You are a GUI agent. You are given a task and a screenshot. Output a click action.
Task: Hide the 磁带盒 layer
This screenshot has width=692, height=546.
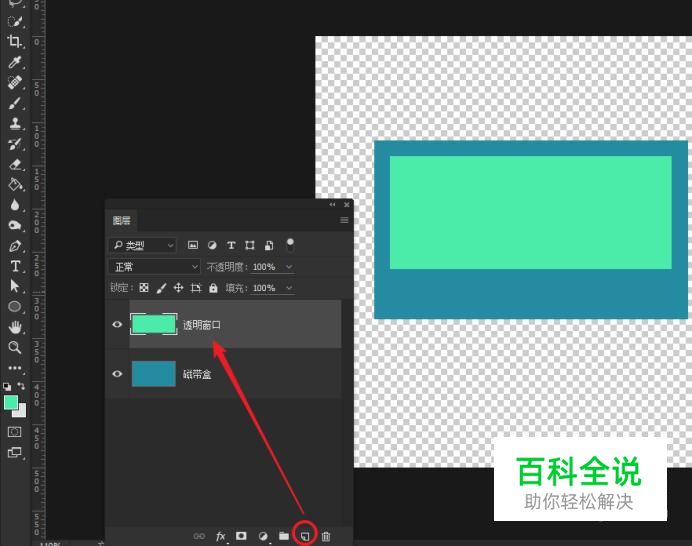pyautogui.click(x=117, y=374)
